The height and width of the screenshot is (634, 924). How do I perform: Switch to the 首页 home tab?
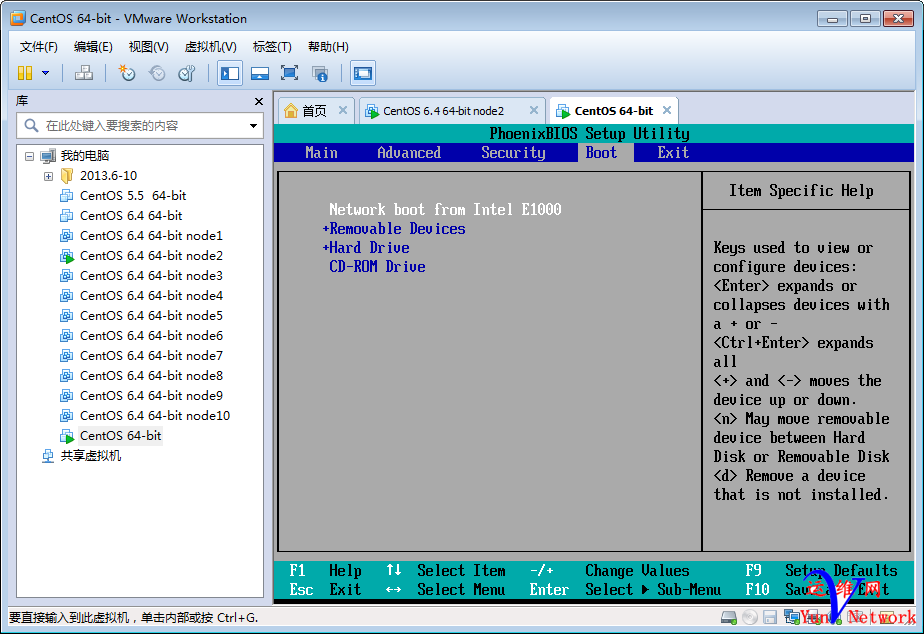[x=314, y=111]
